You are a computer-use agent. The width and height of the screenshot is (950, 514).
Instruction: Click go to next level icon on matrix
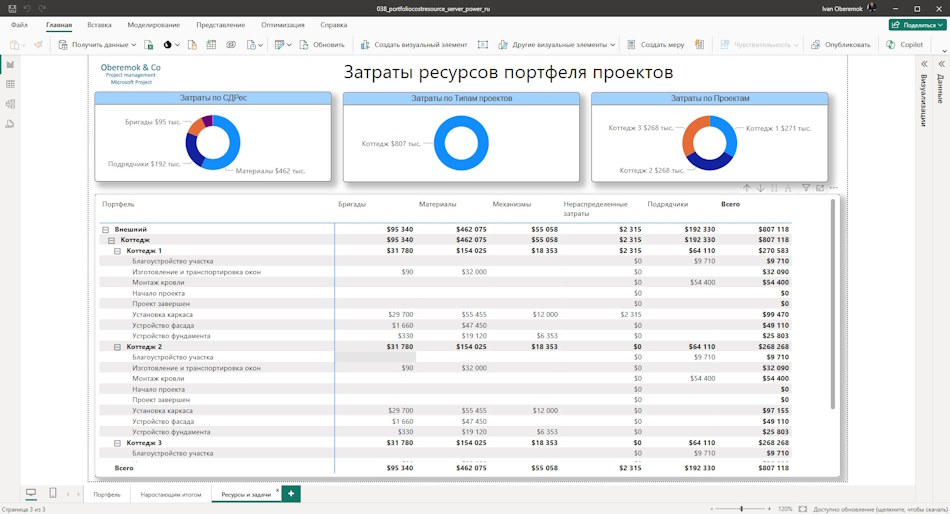(774, 189)
